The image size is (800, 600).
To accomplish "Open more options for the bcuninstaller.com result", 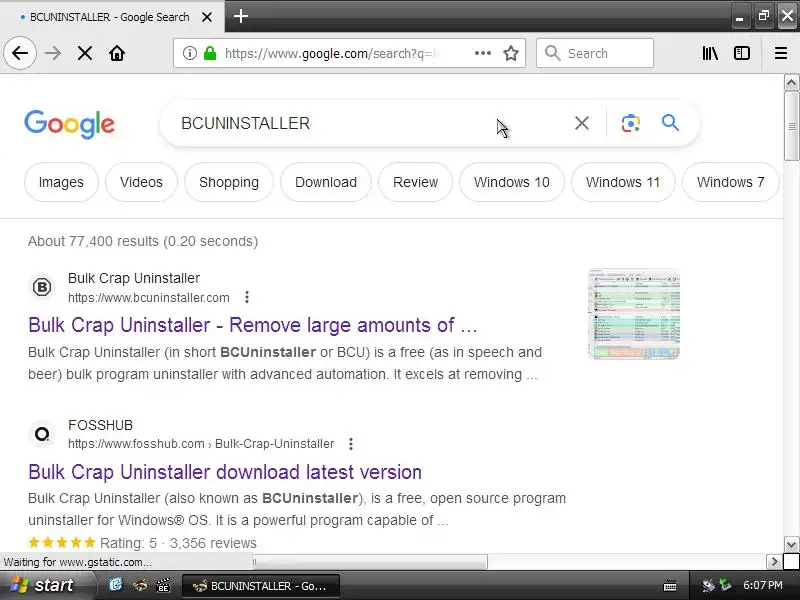I will (247, 297).
